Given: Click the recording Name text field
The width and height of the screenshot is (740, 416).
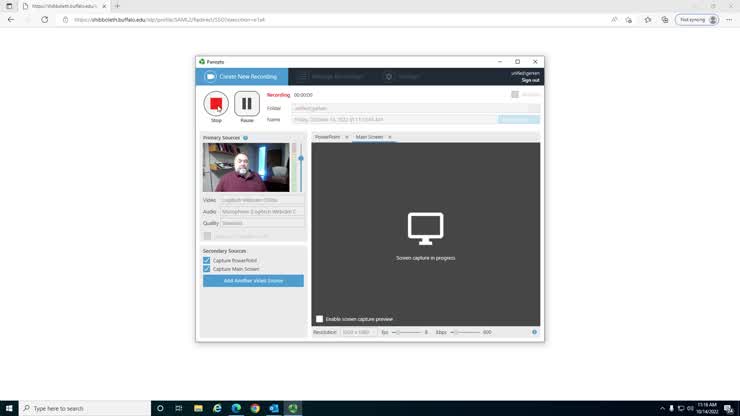Looking at the screenshot, I should [393, 120].
